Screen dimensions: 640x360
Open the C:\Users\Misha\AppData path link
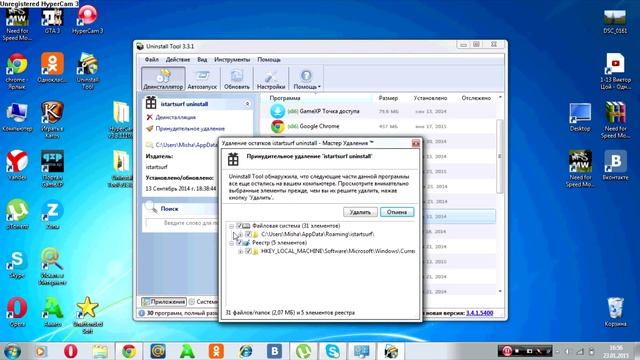[186, 145]
